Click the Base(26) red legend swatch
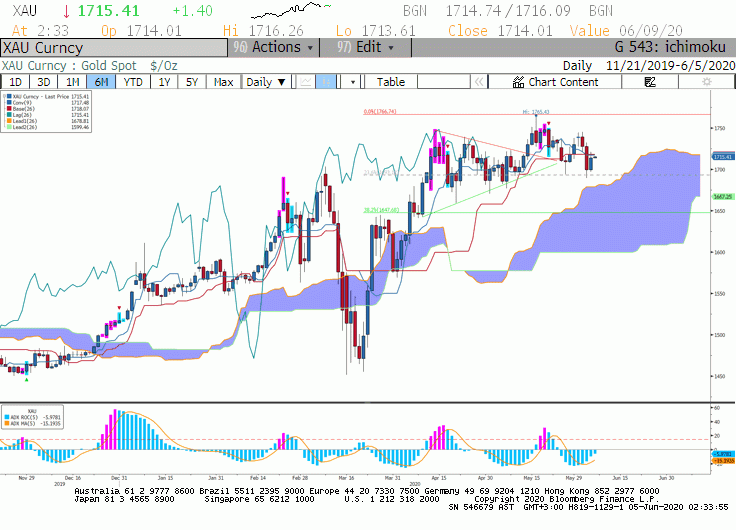 click(9, 108)
